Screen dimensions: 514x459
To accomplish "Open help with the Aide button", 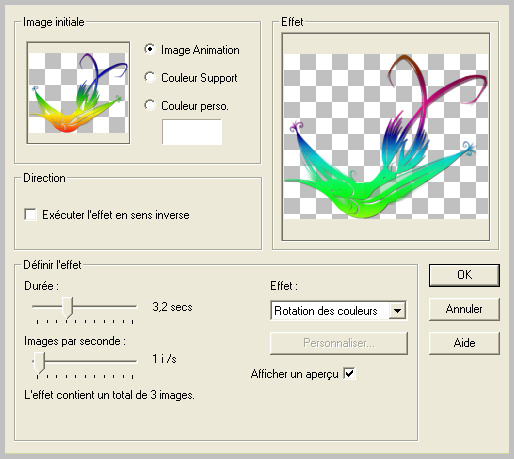I will click(x=464, y=343).
